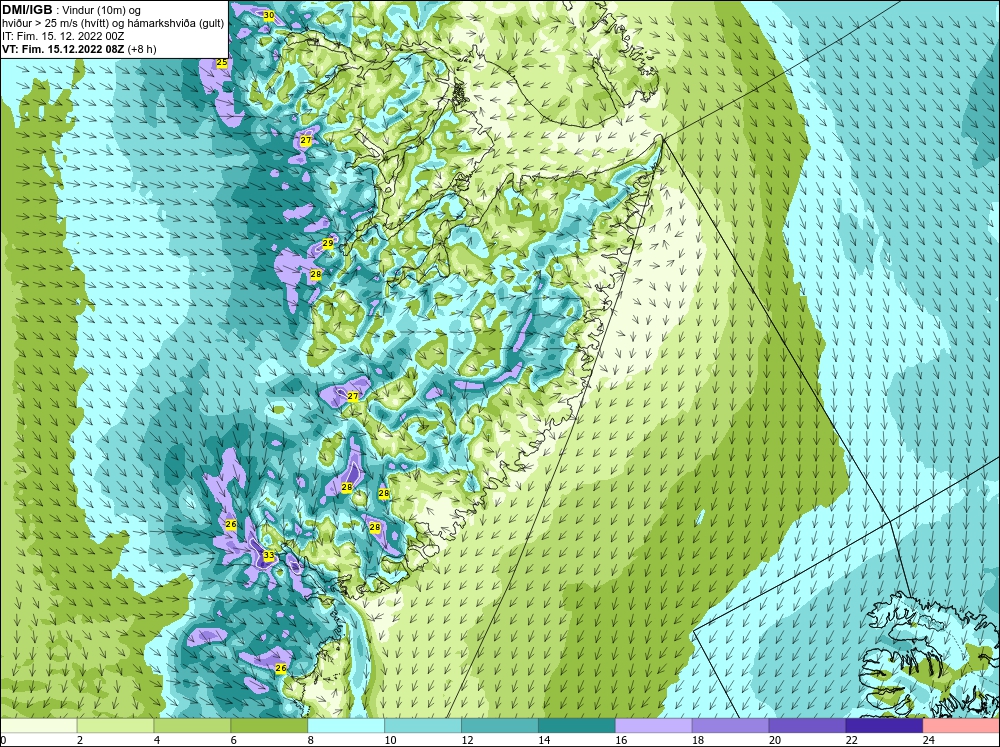Select the line "hviður > 25 m/s (hvítt) og hámarkshviða (gult)"
Viewport: 1000px width, 747px height.
(113, 23)
